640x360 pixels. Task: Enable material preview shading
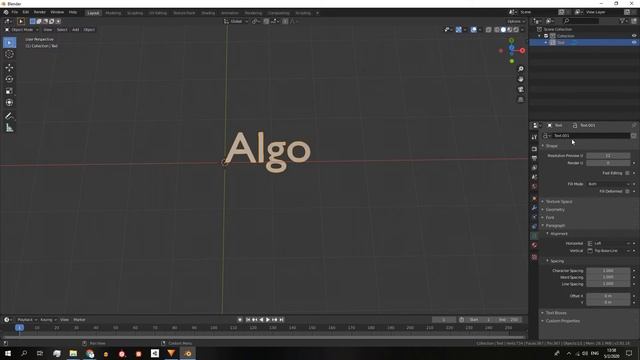[510, 30]
